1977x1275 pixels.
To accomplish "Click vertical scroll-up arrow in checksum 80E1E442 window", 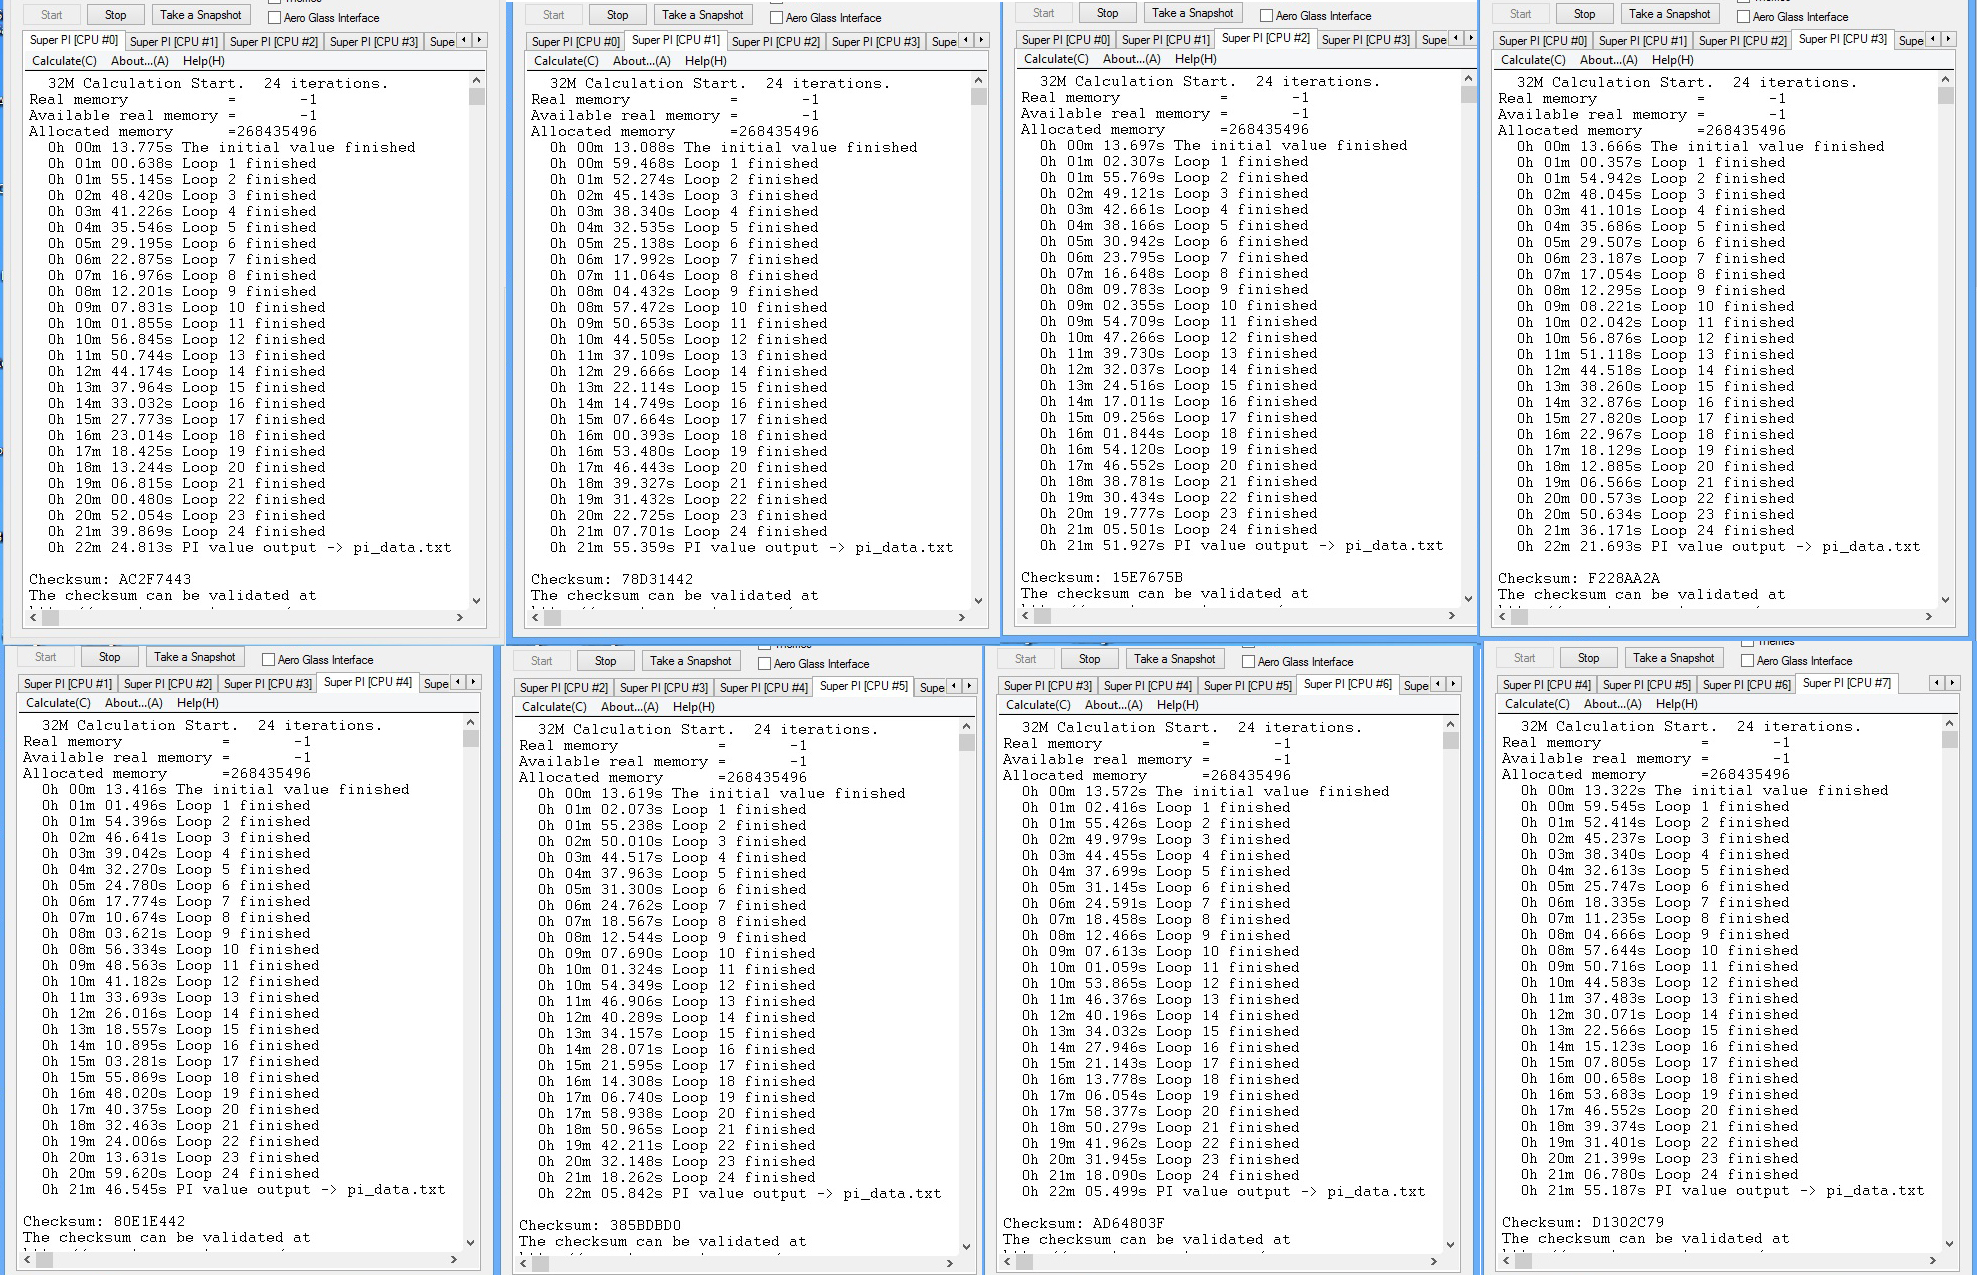I will click(x=470, y=722).
